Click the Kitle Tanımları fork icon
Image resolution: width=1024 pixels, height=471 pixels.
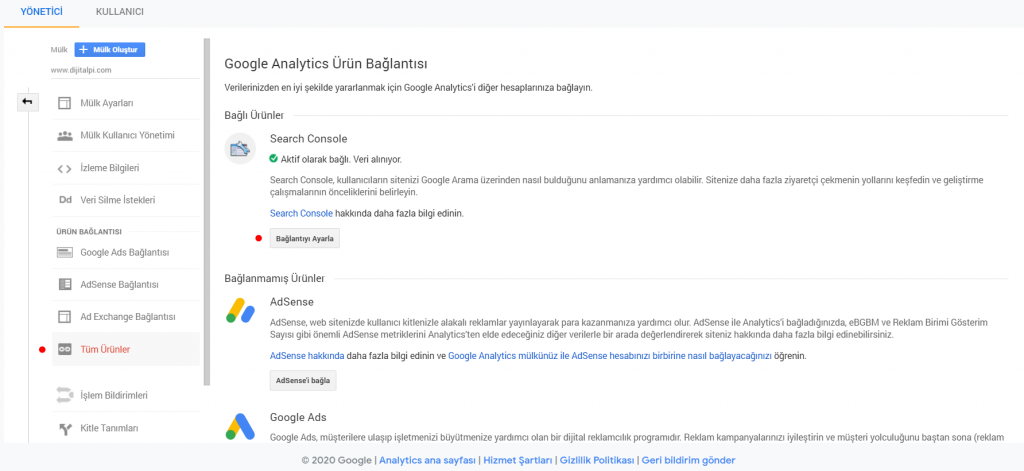(64, 429)
